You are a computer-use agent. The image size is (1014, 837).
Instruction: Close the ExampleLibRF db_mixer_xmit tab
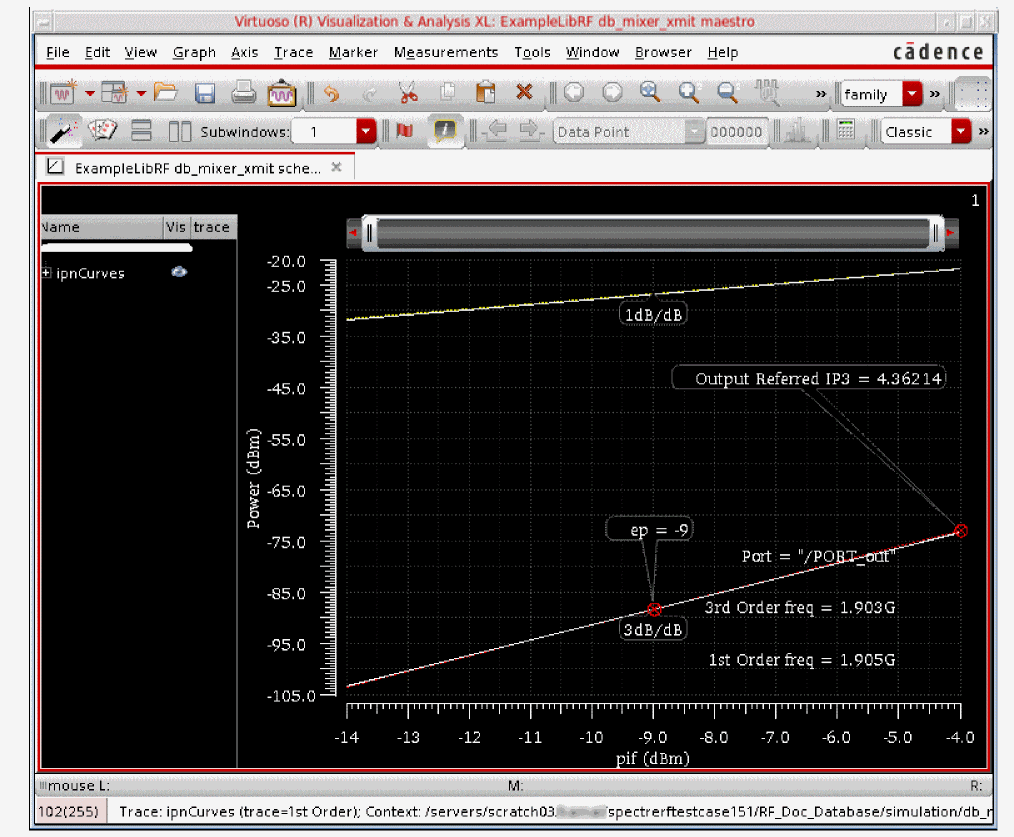point(336,168)
